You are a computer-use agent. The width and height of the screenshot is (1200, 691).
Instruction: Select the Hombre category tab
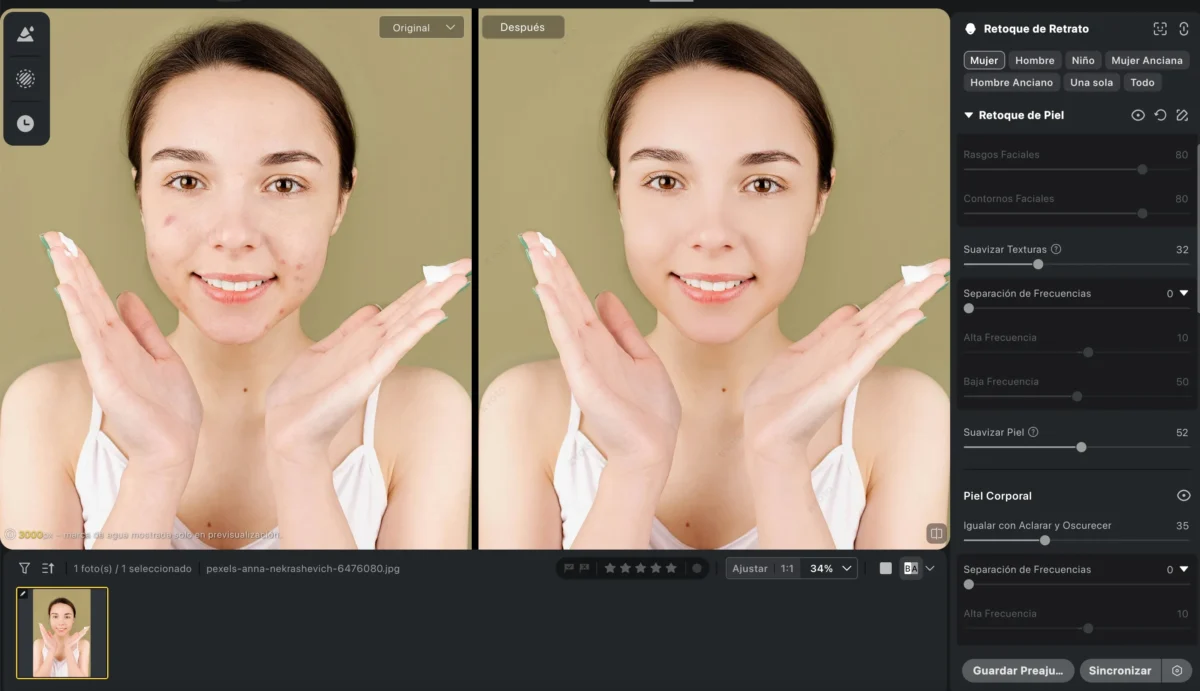(1034, 60)
